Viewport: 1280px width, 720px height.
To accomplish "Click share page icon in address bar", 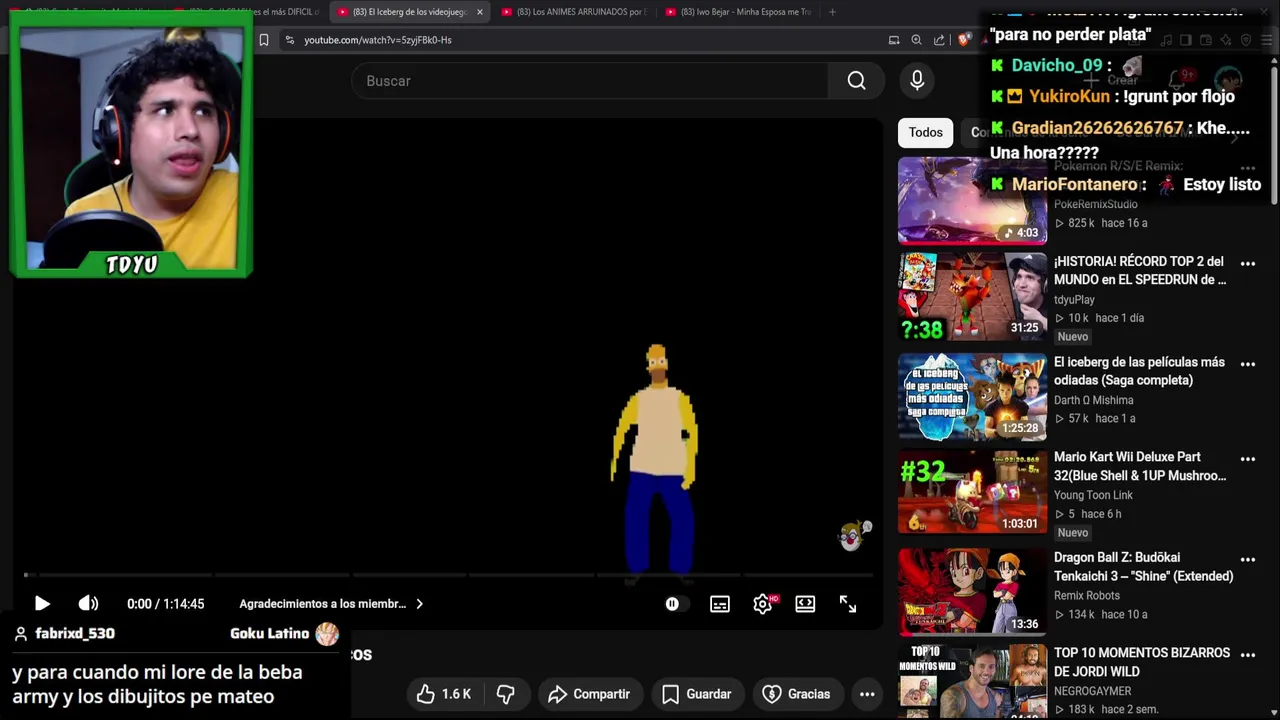I will pyautogui.click(x=939, y=40).
